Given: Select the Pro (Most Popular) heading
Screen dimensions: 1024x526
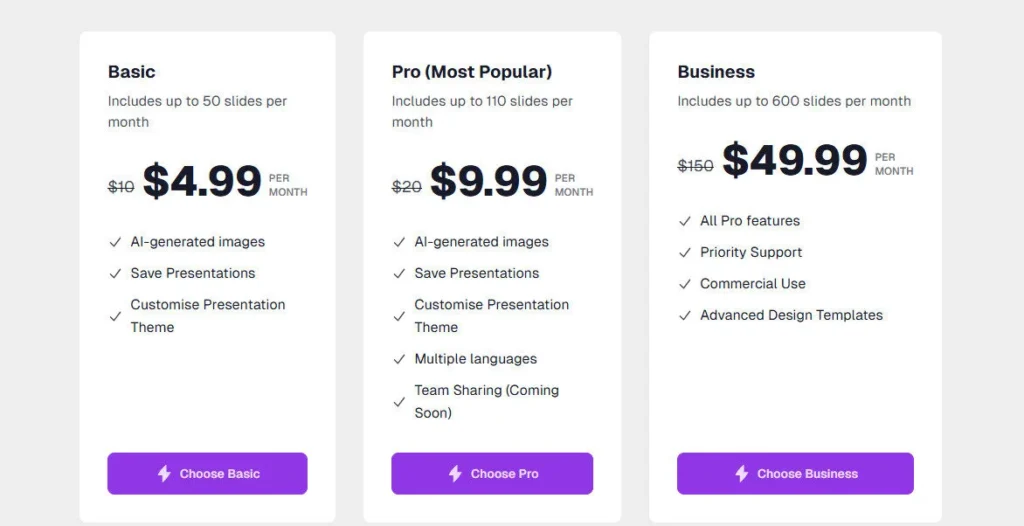Looking at the screenshot, I should pos(472,72).
